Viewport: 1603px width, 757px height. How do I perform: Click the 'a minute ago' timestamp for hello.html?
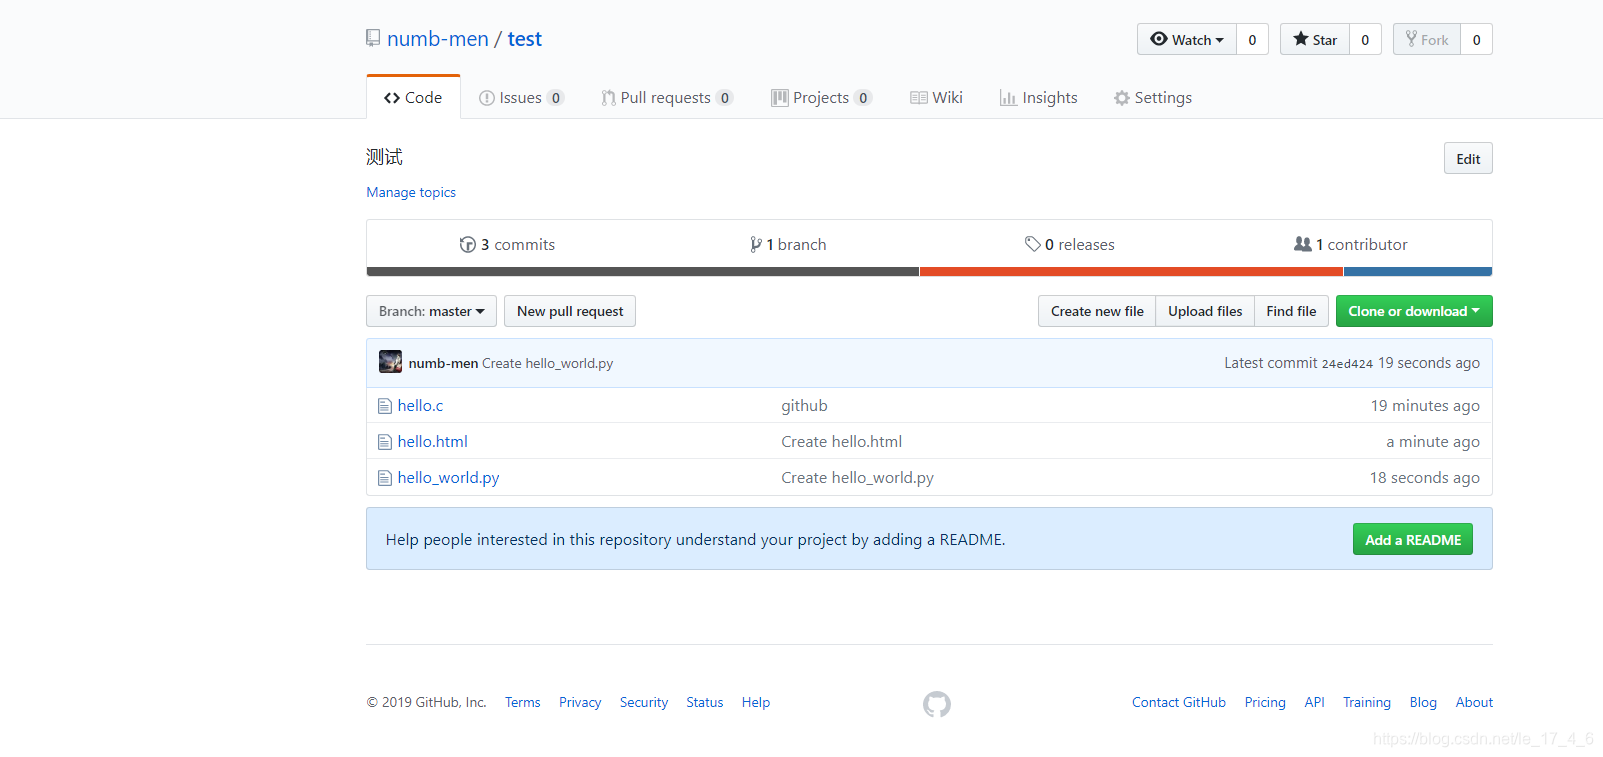pyautogui.click(x=1433, y=442)
